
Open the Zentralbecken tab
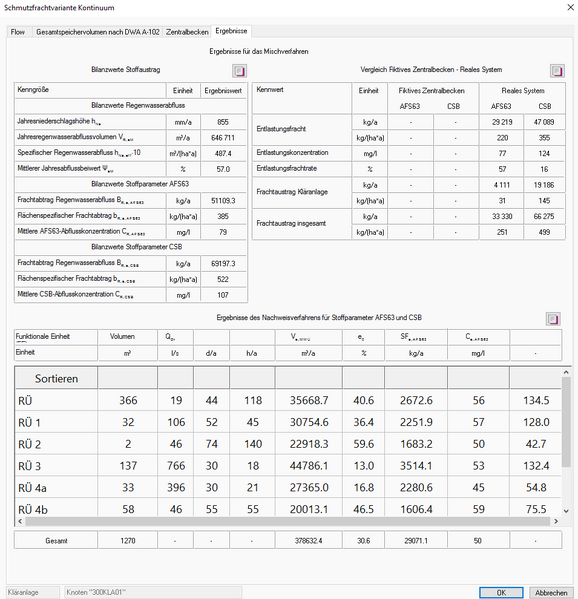(187, 32)
